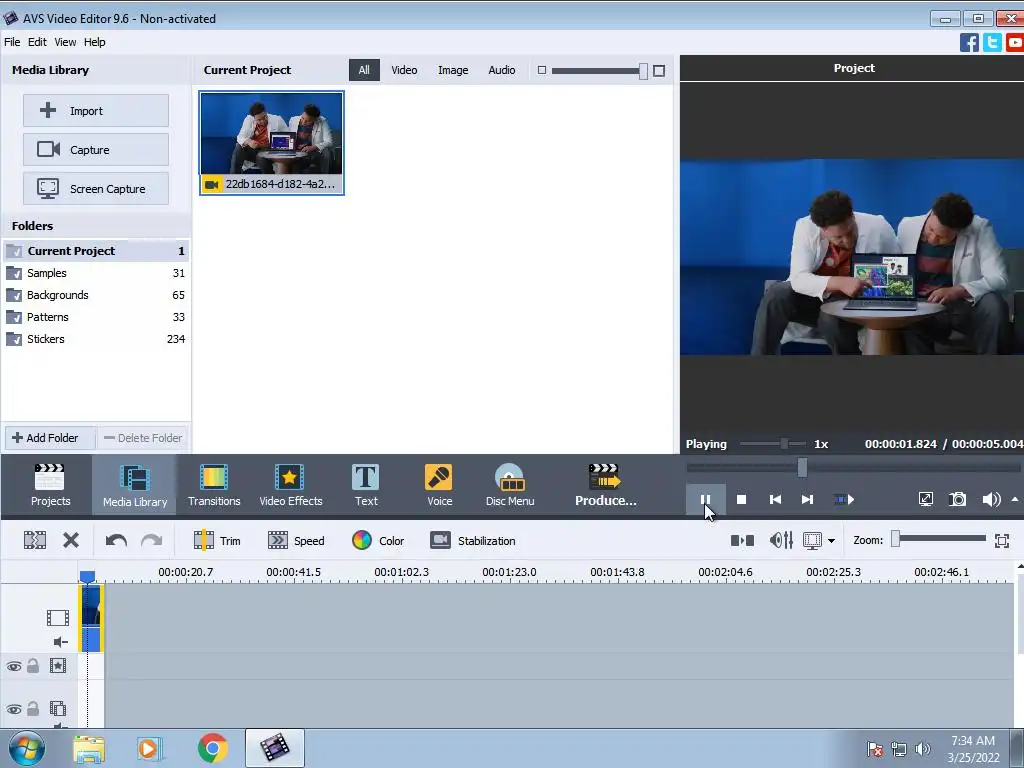This screenshot has height=768, width=1024.
Task: Open the Stabilization tool
Action: (x=473, y=541)
